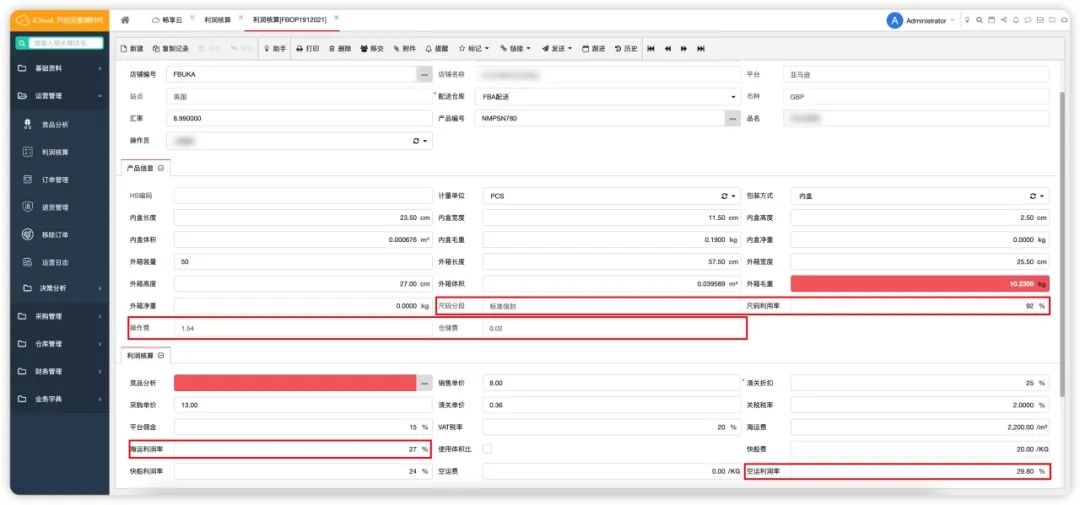Click the notification bell in header
This screenshot has height=505, width=1080.
point(1015,20)
